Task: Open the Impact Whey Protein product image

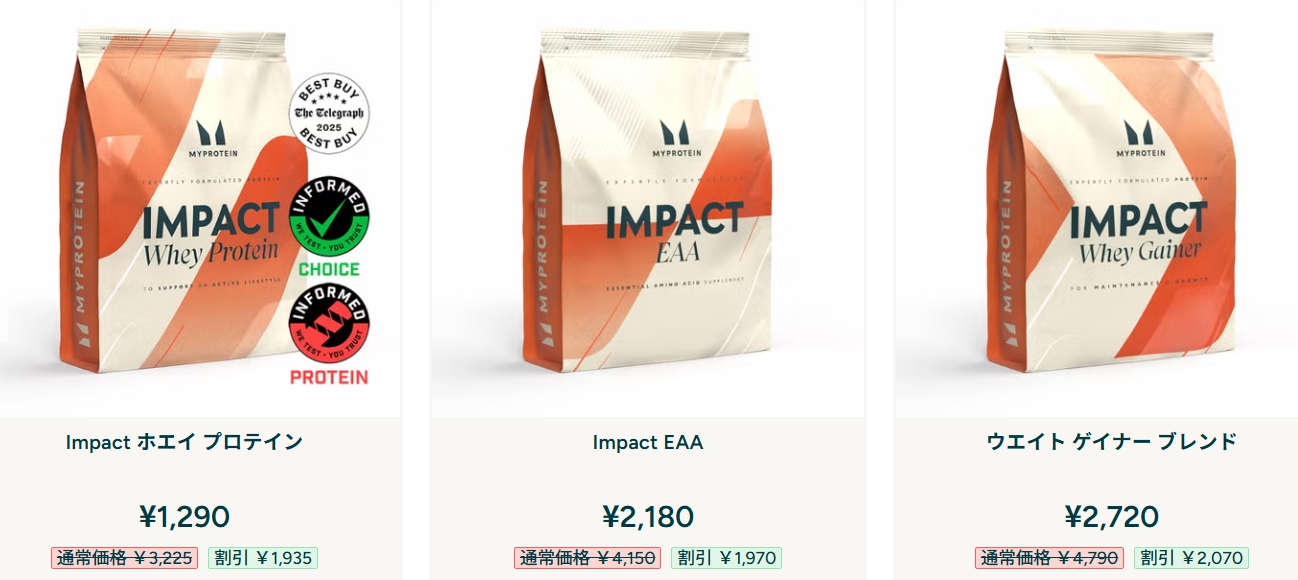Action: click(x=200, y=208)
